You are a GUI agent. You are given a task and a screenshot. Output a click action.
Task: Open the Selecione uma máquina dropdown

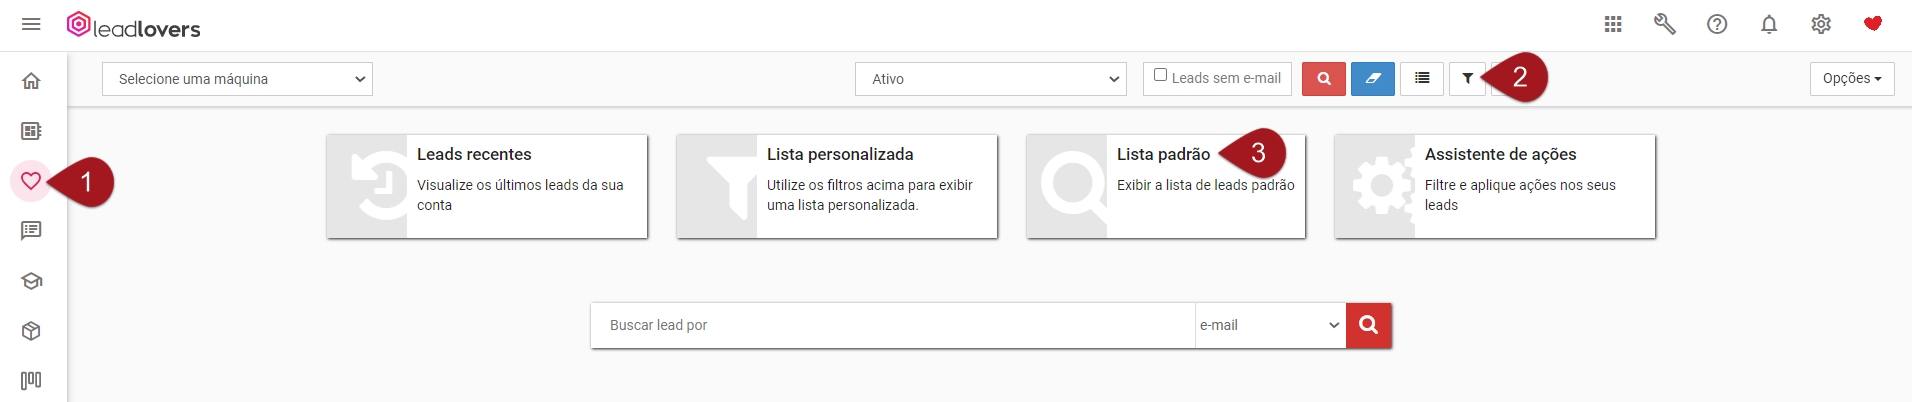pyautogui.click(x=237, y=79)
